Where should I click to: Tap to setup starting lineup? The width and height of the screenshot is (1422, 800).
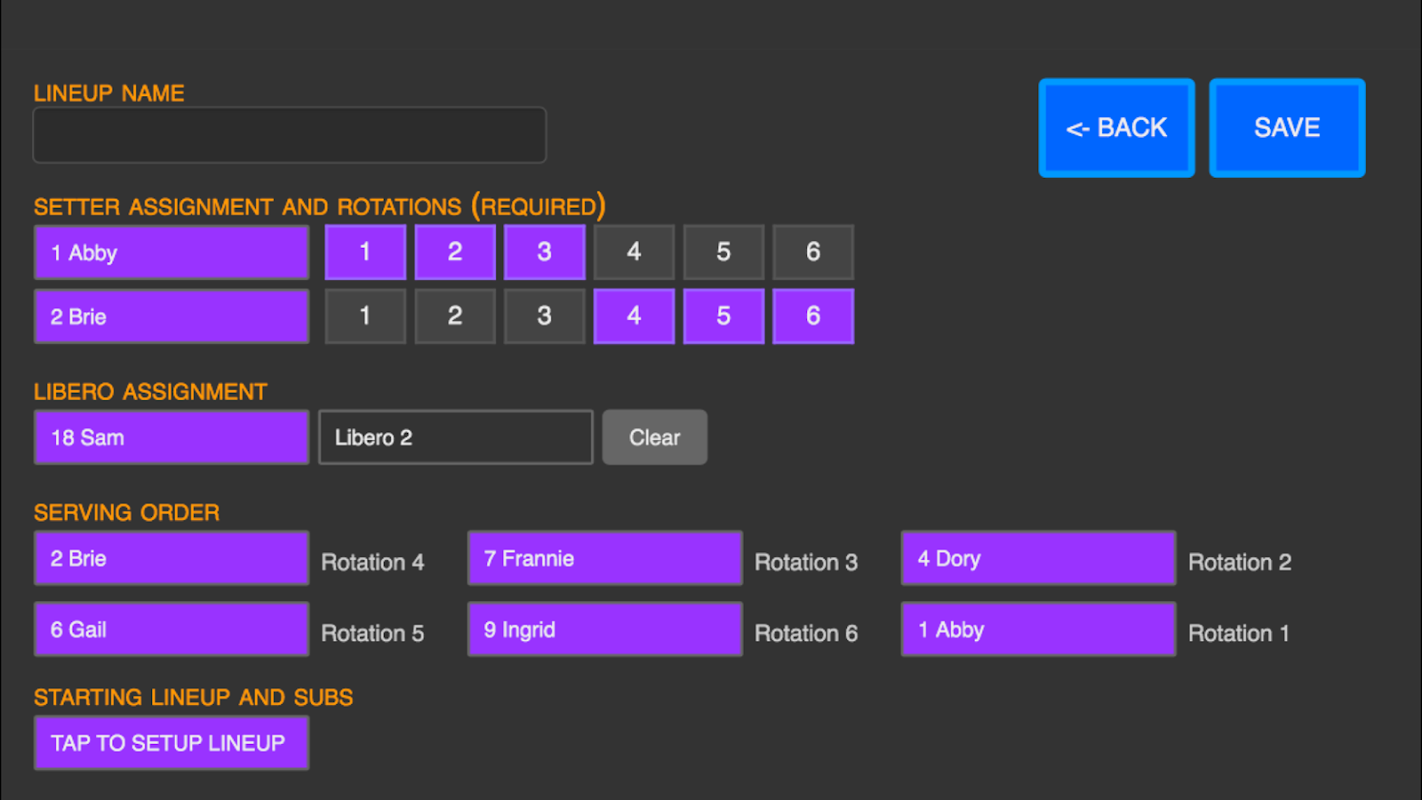tap(171, 742)
